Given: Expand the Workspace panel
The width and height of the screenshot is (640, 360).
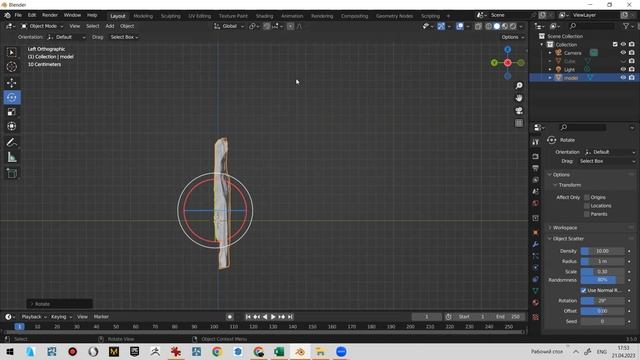Looking at the screenshot, I should [564, 228].
